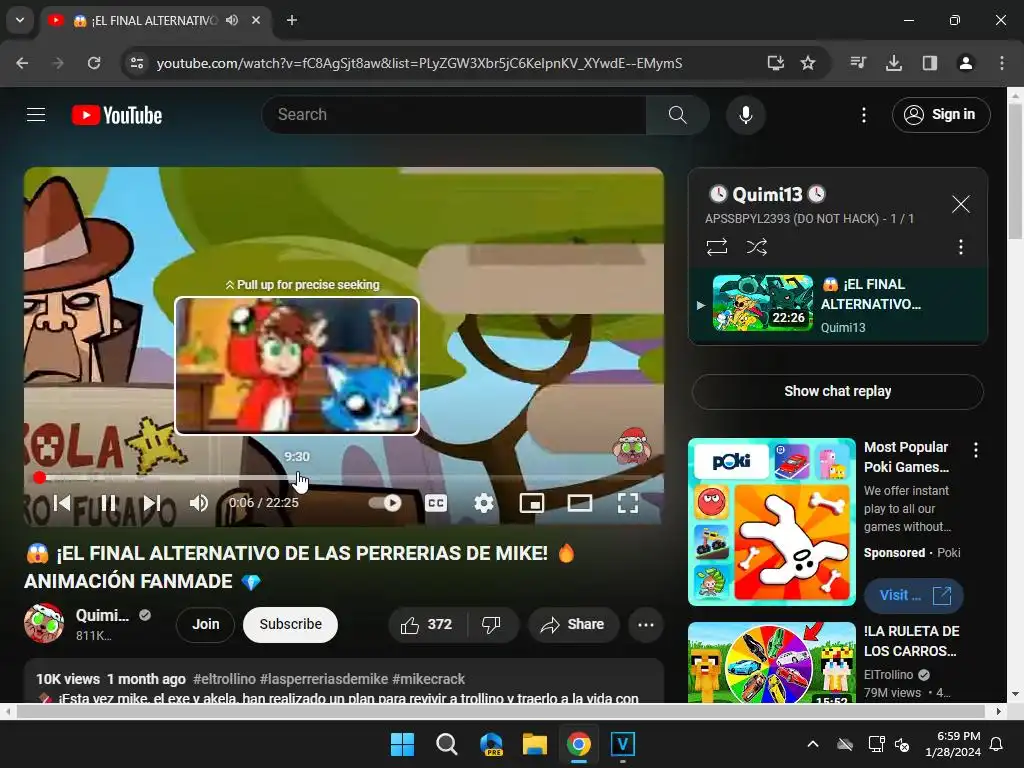Go back in browser history
Viewport: 1024px width, 768px height.
click(22, 63)
